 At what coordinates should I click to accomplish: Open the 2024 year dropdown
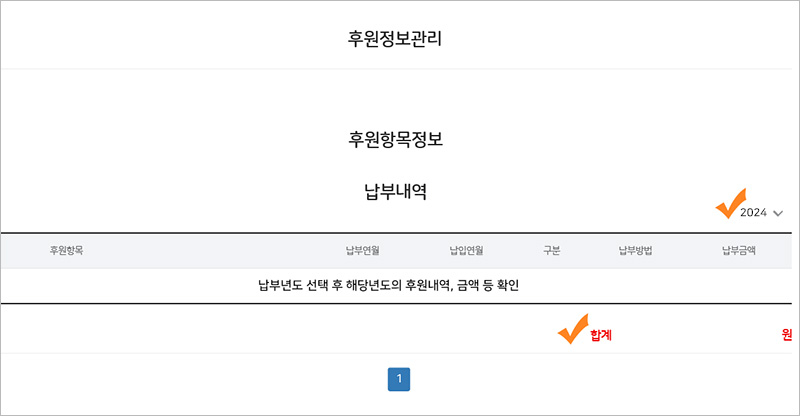point(761,213)
